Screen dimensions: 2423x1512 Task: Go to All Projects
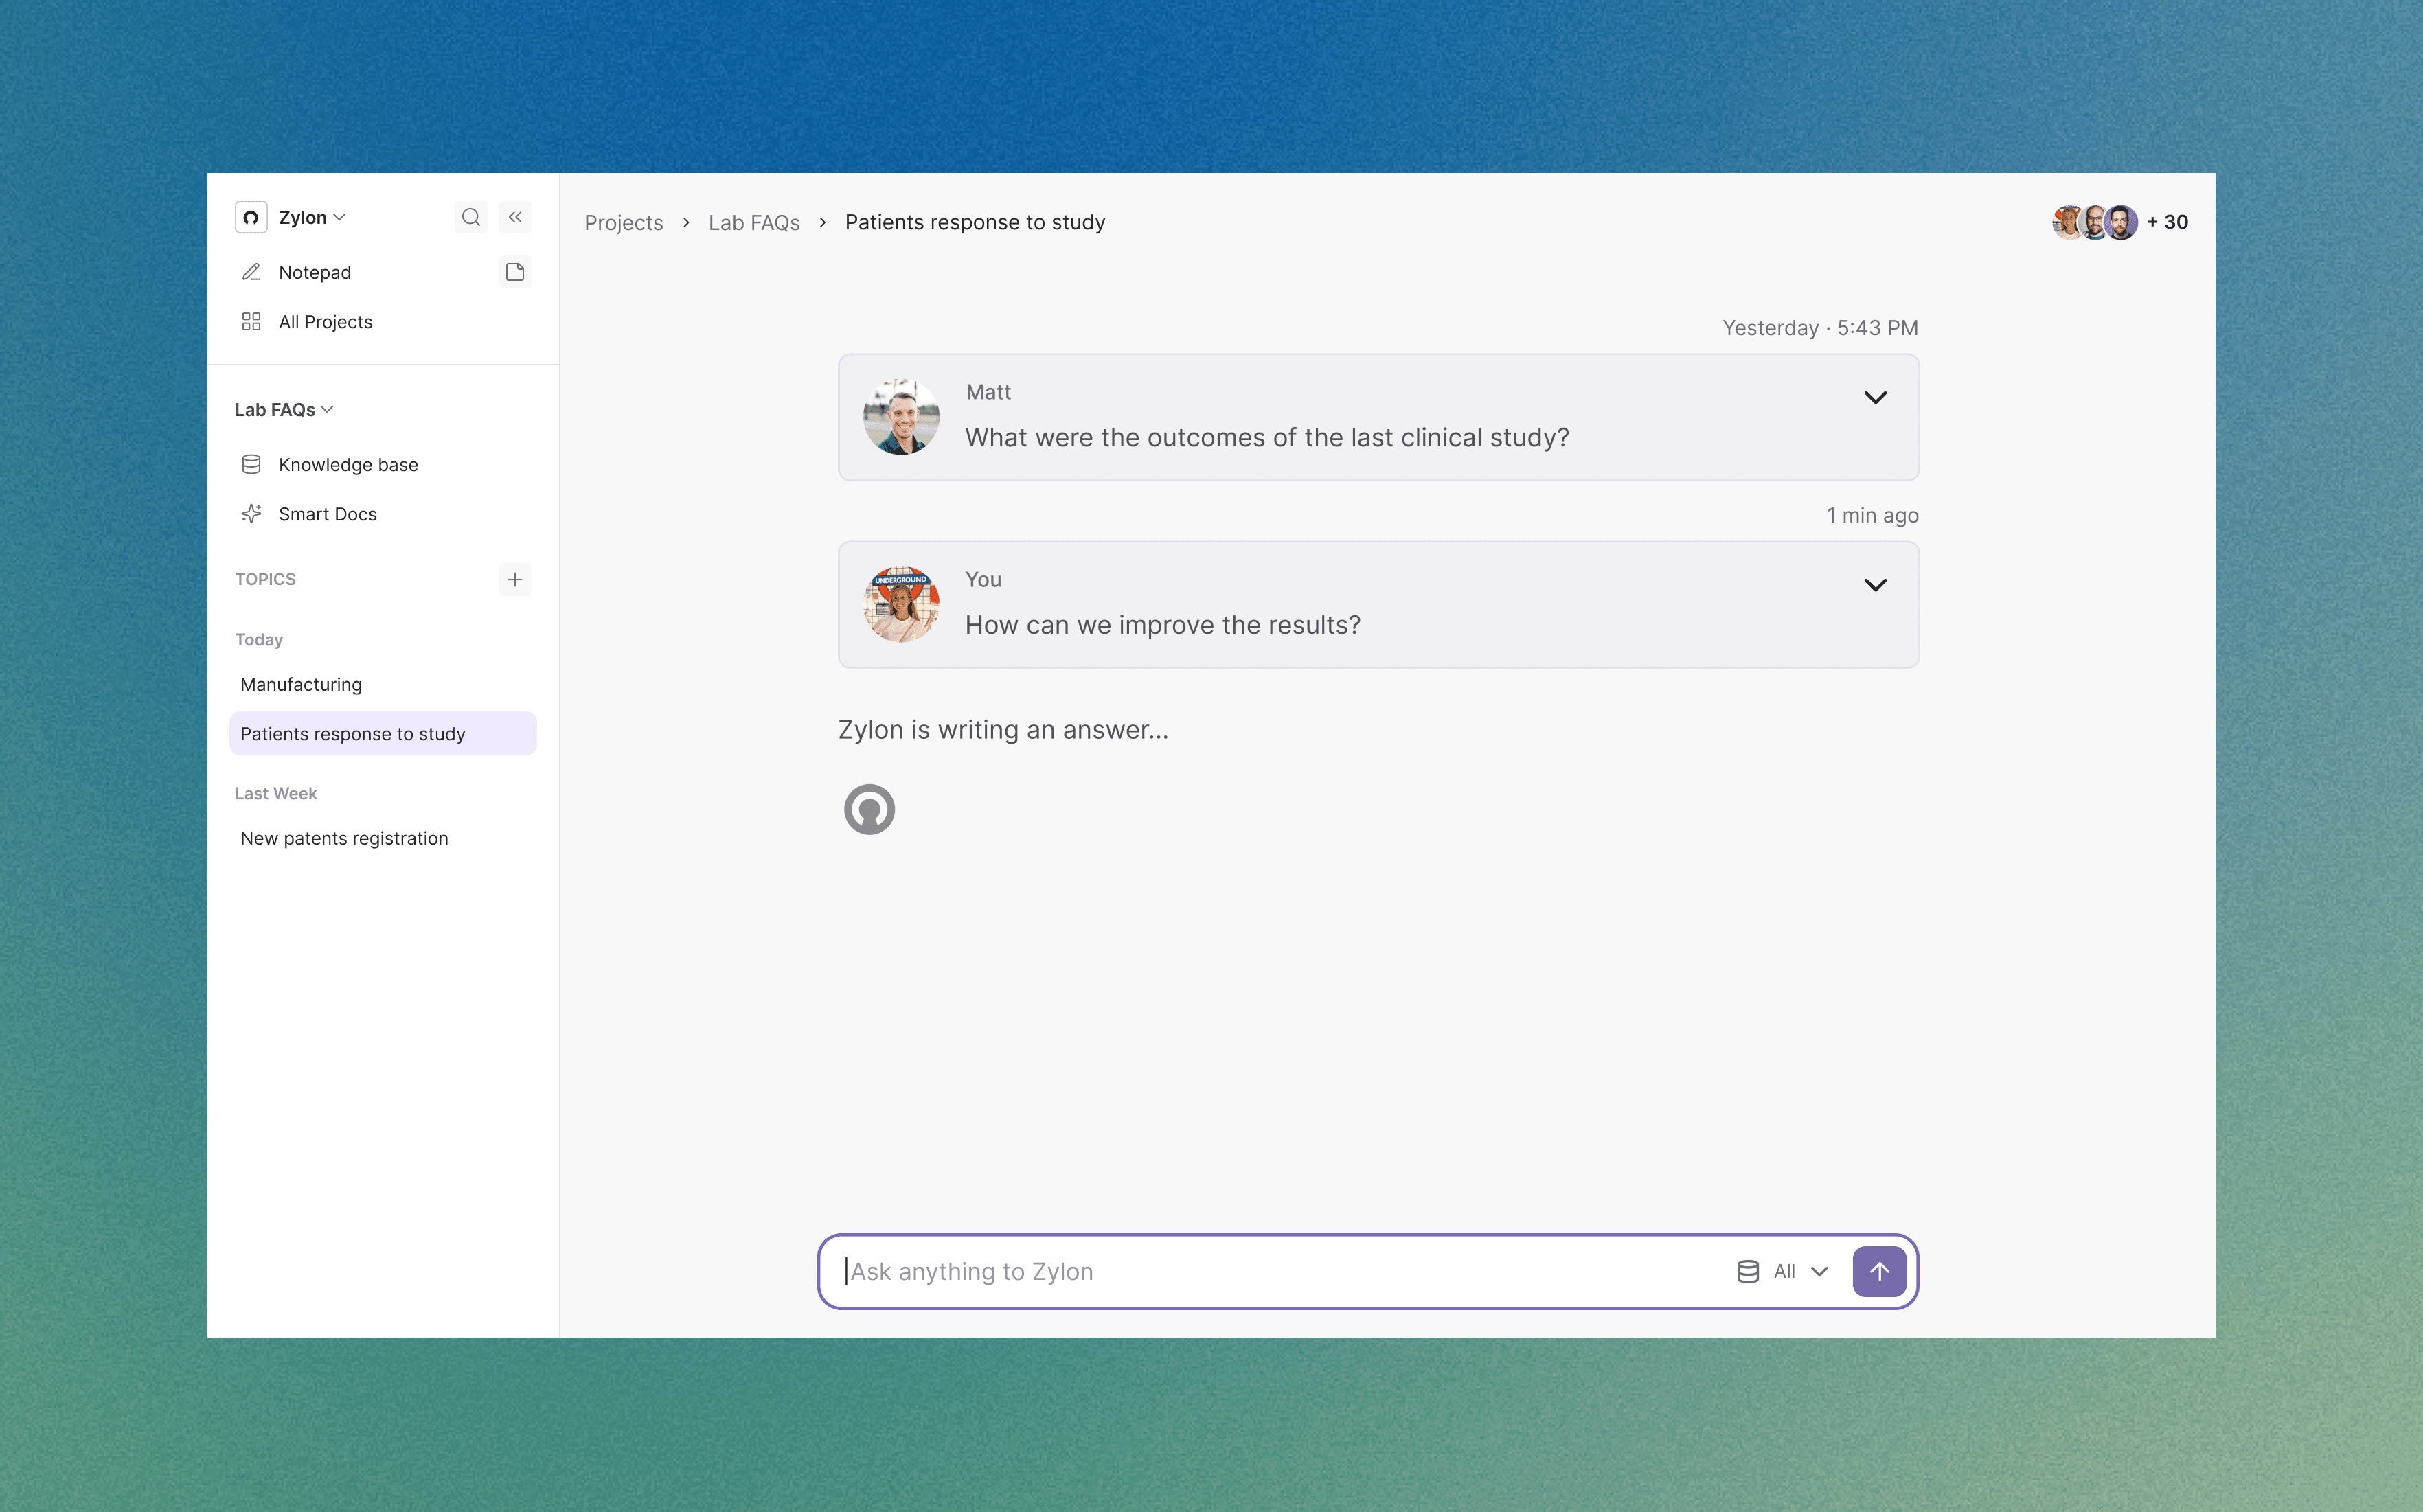(x=325, y=322)
